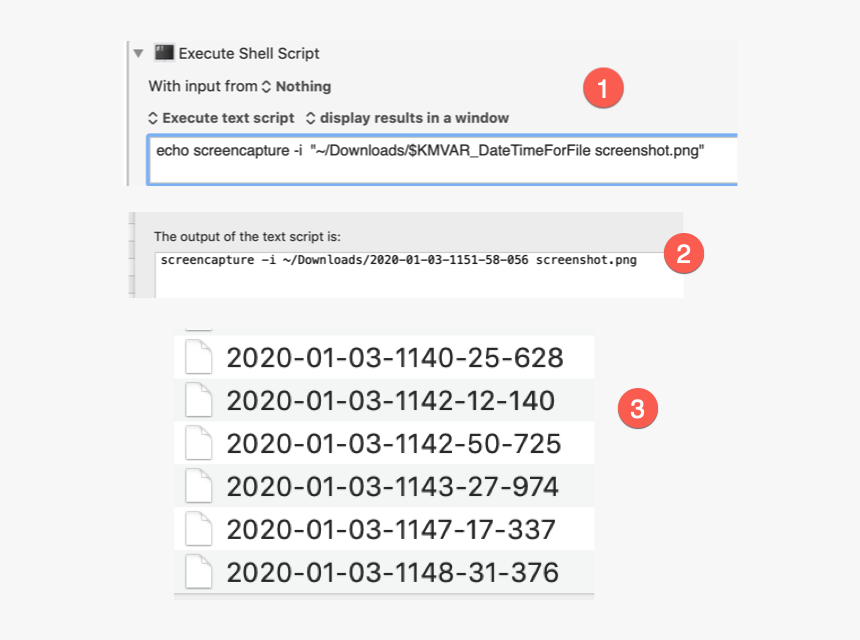Click file icon for 2020-01-03-1147-17-337
860x640 pixels.
coord(200,529)
